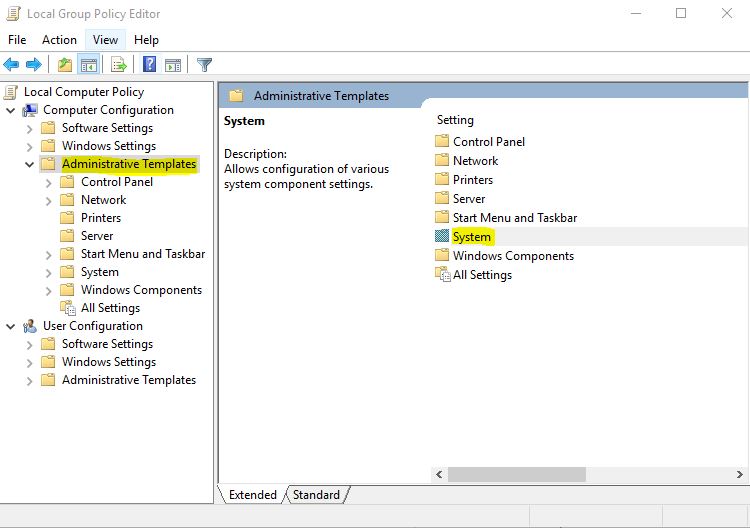Select Server in the console tree
This screenshot has width=750, height=528.
97,236
